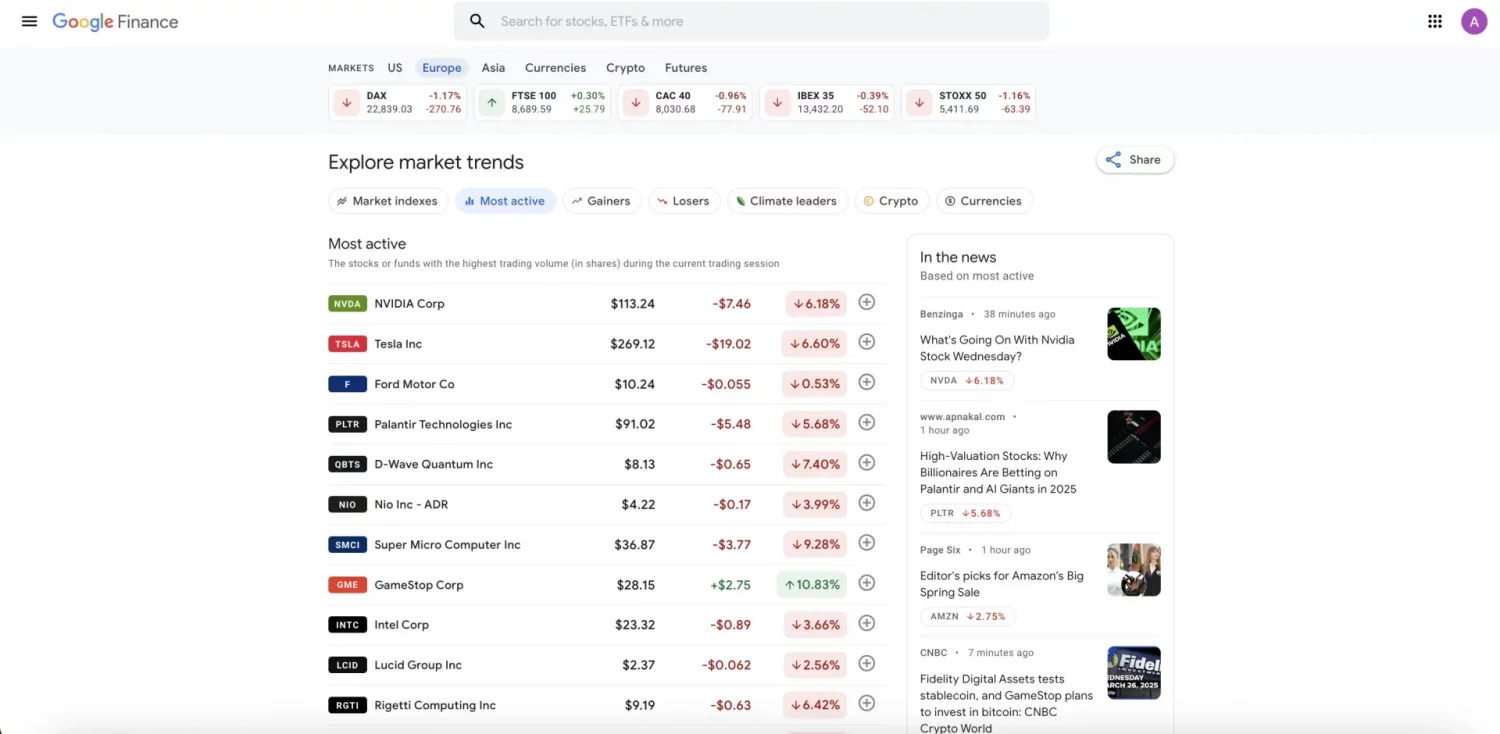Screen dimensions: 1500x734
Task: Select the Europe markets tab
Action: 442,68
